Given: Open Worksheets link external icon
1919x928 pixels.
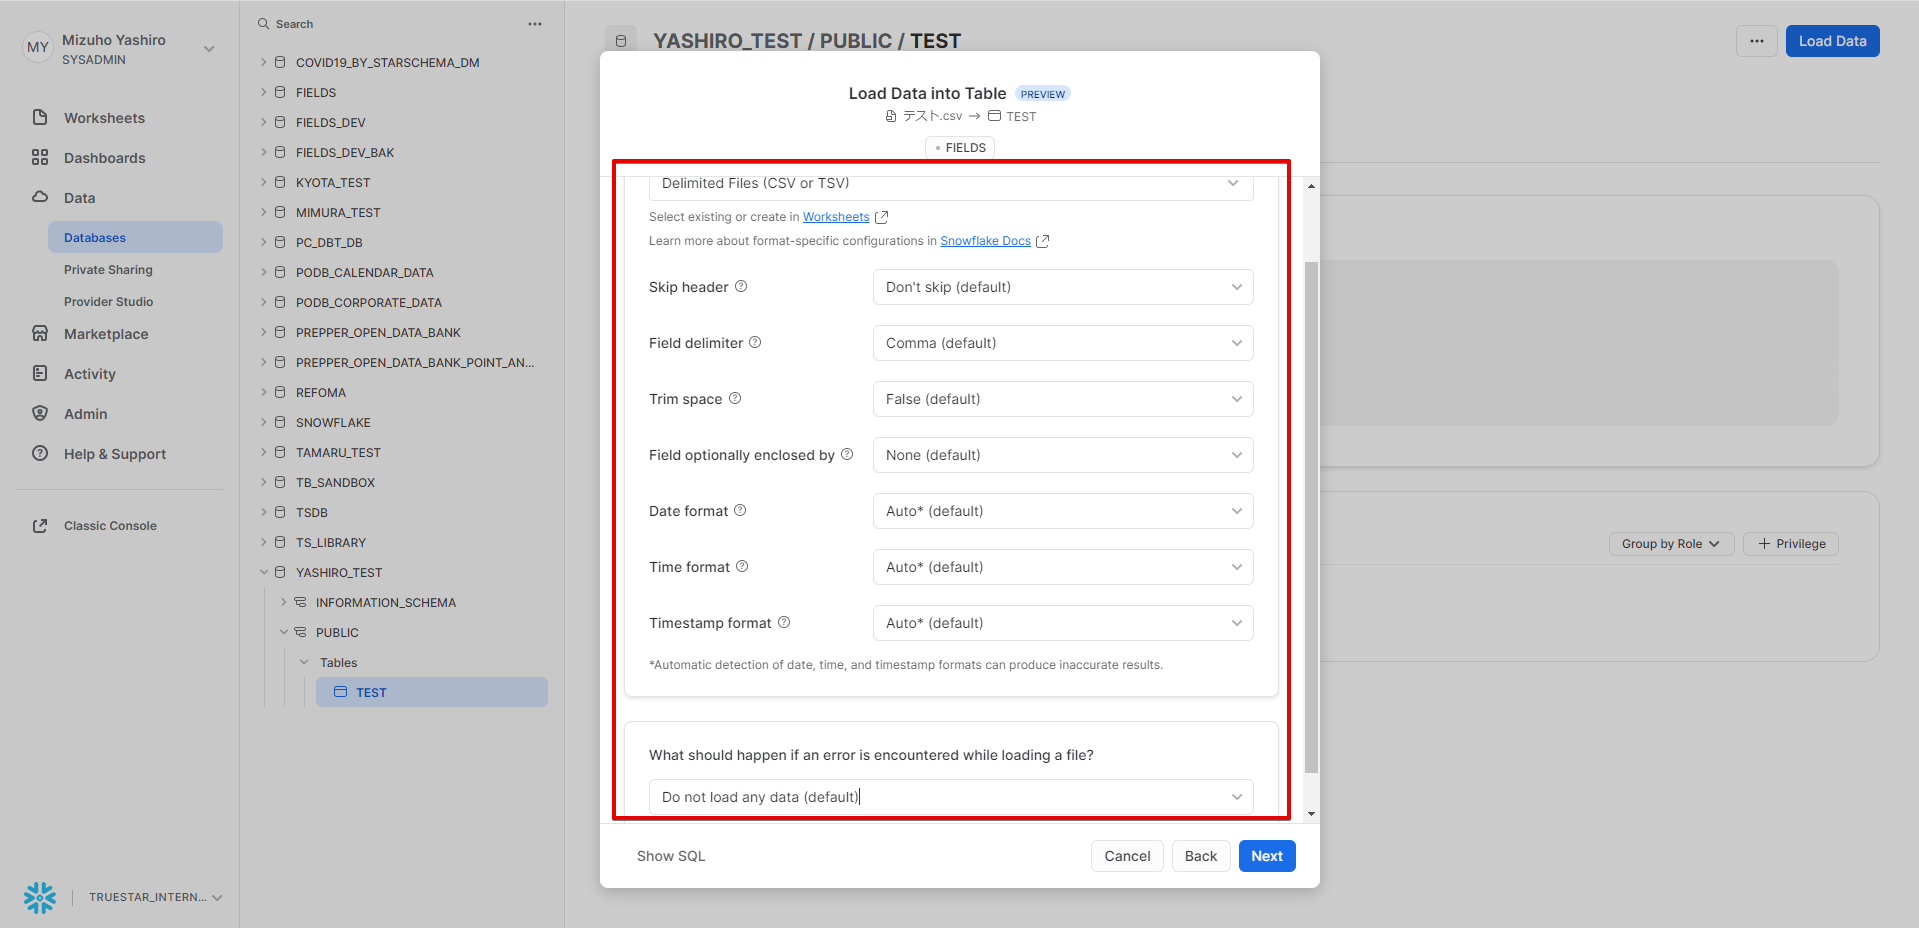Looking at the screenshot, I should click(x=881, y=217).
